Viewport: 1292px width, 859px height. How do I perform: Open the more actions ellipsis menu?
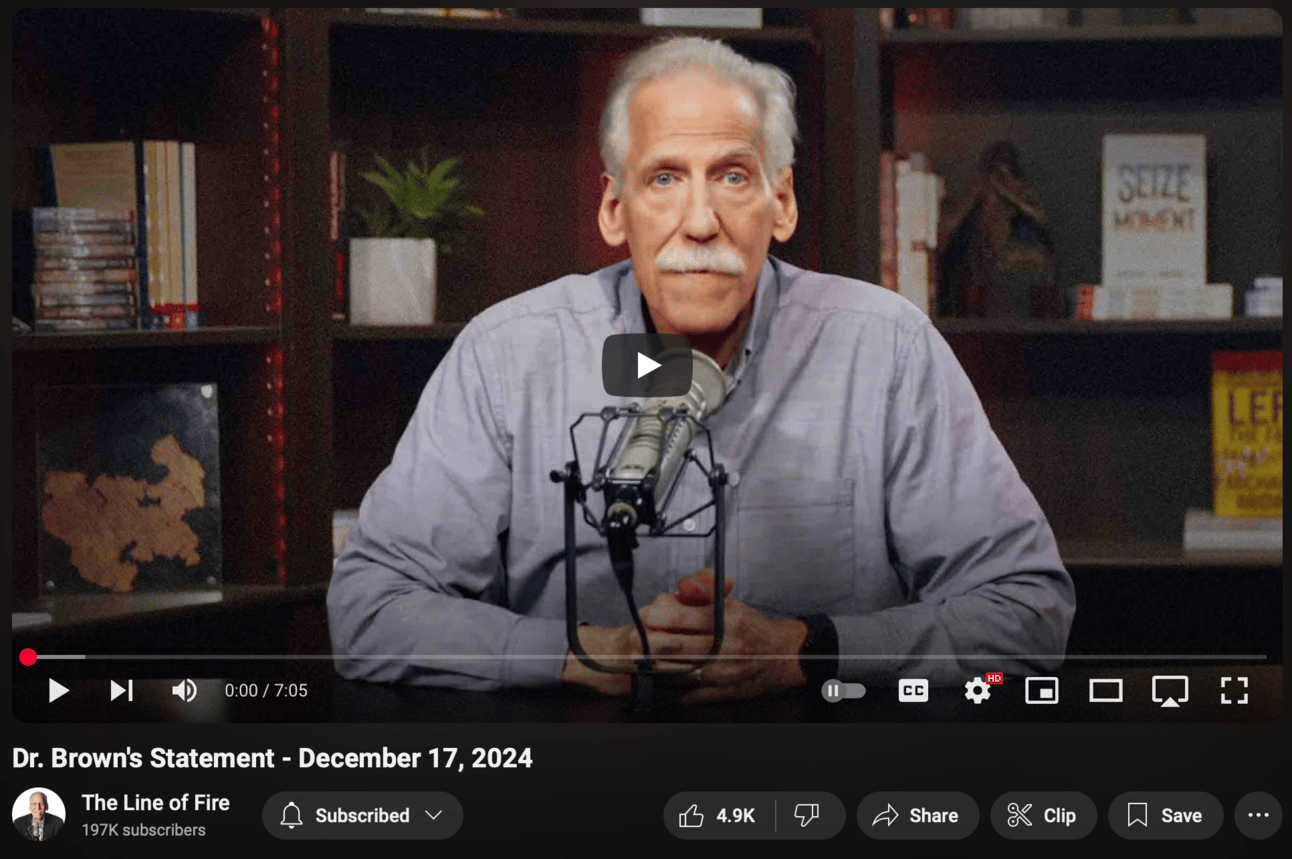pos(1258,816)
